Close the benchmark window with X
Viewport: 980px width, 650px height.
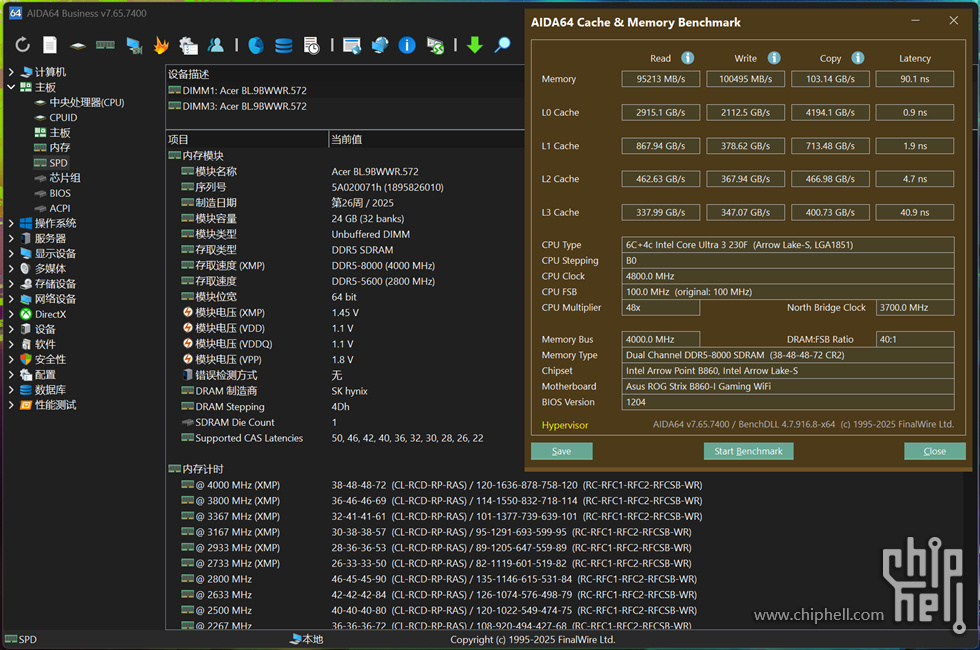tap(953, 21)
